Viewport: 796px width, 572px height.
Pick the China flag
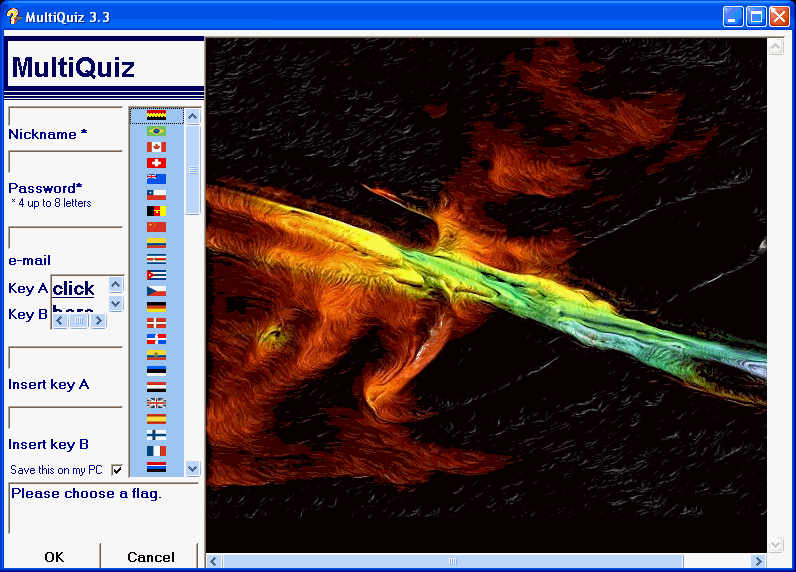(x=156, y=227)
